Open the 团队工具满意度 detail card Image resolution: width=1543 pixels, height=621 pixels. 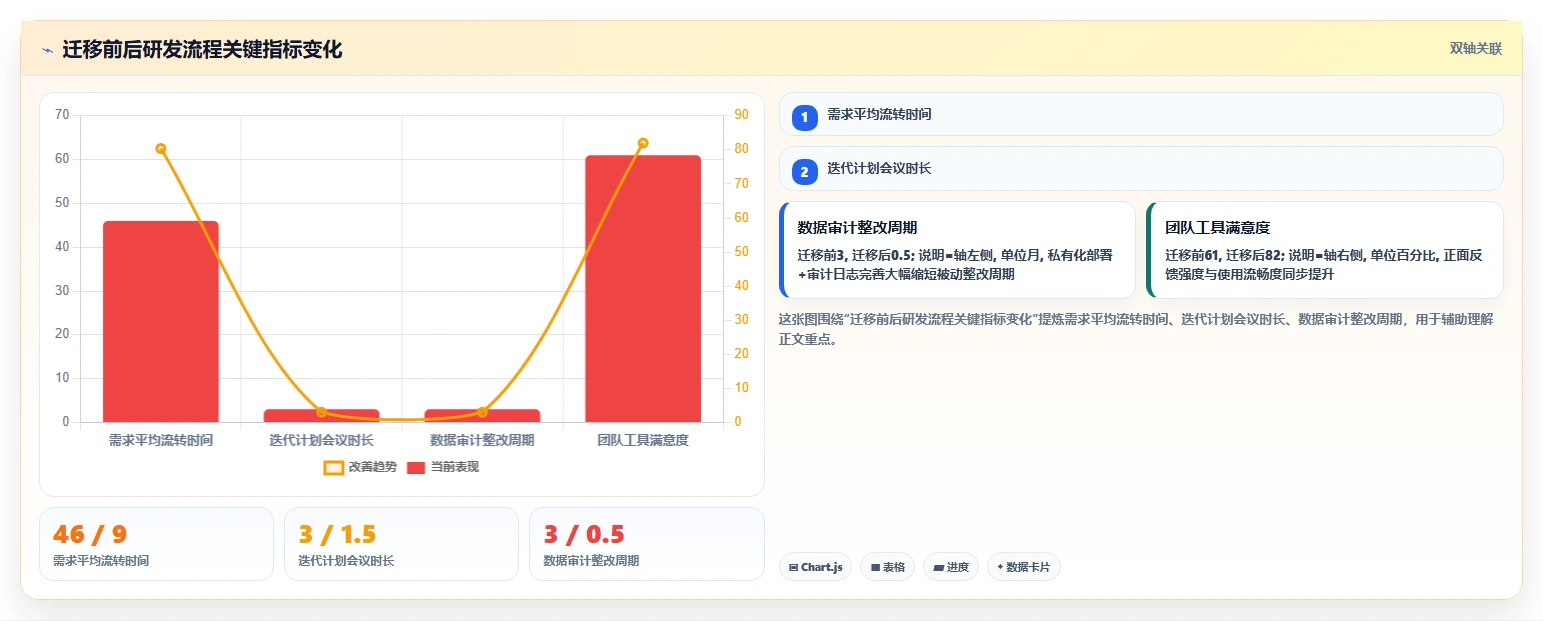tap(1325, 250)
